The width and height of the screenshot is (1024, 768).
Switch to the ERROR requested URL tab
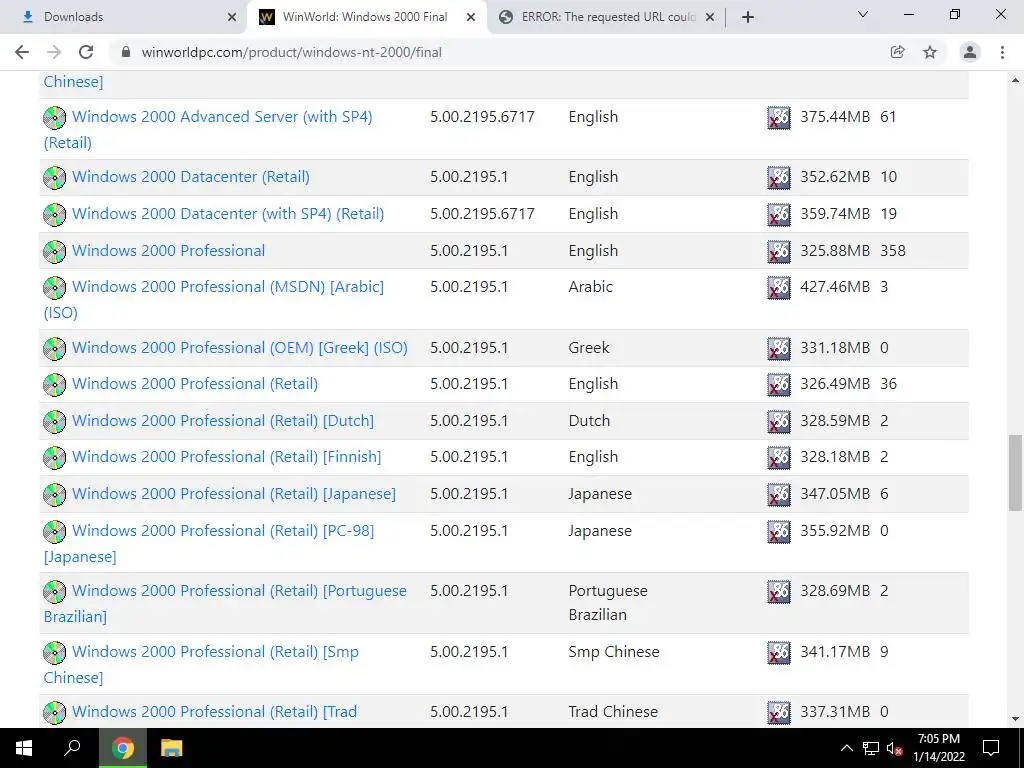[607, 17]
